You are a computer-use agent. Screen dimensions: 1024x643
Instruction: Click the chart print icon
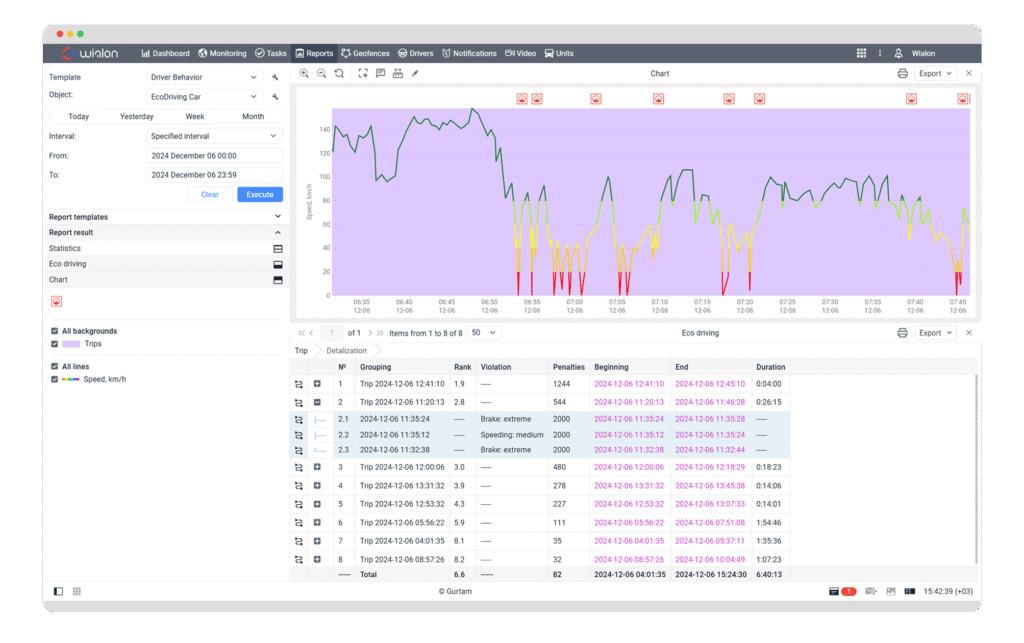[x=902, y=73]
